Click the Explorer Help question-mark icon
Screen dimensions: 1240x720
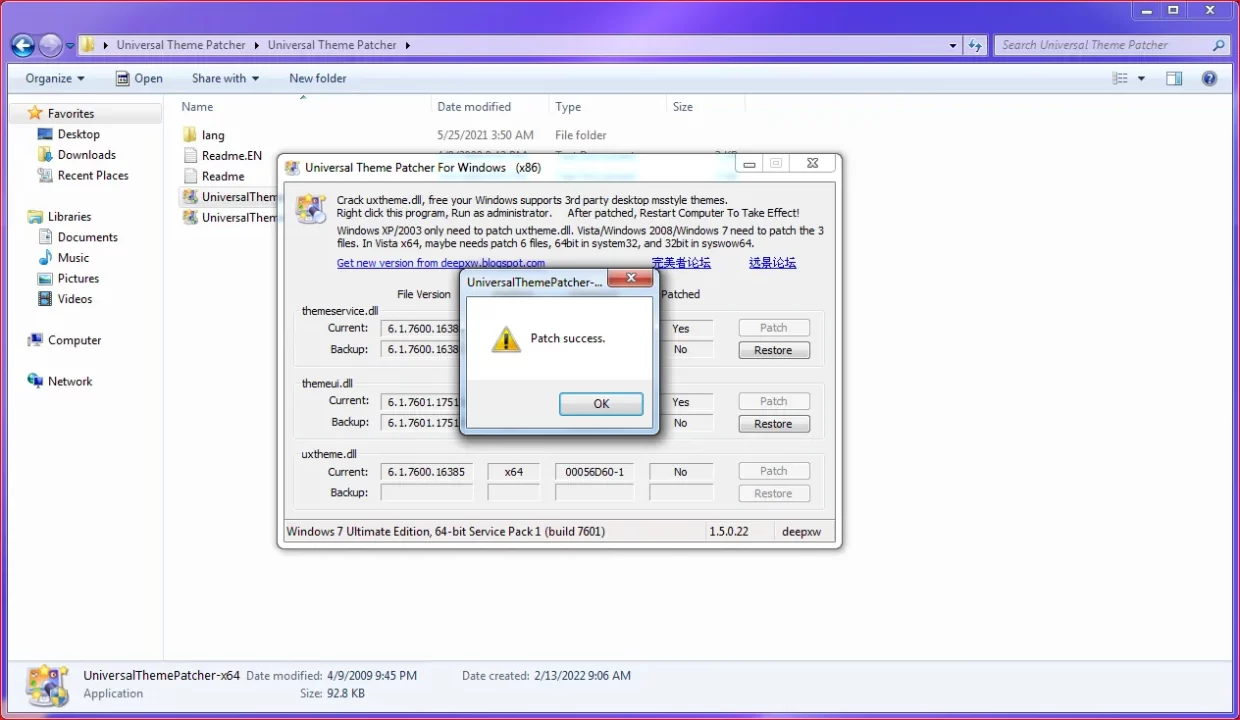[x=1209, y=78]
